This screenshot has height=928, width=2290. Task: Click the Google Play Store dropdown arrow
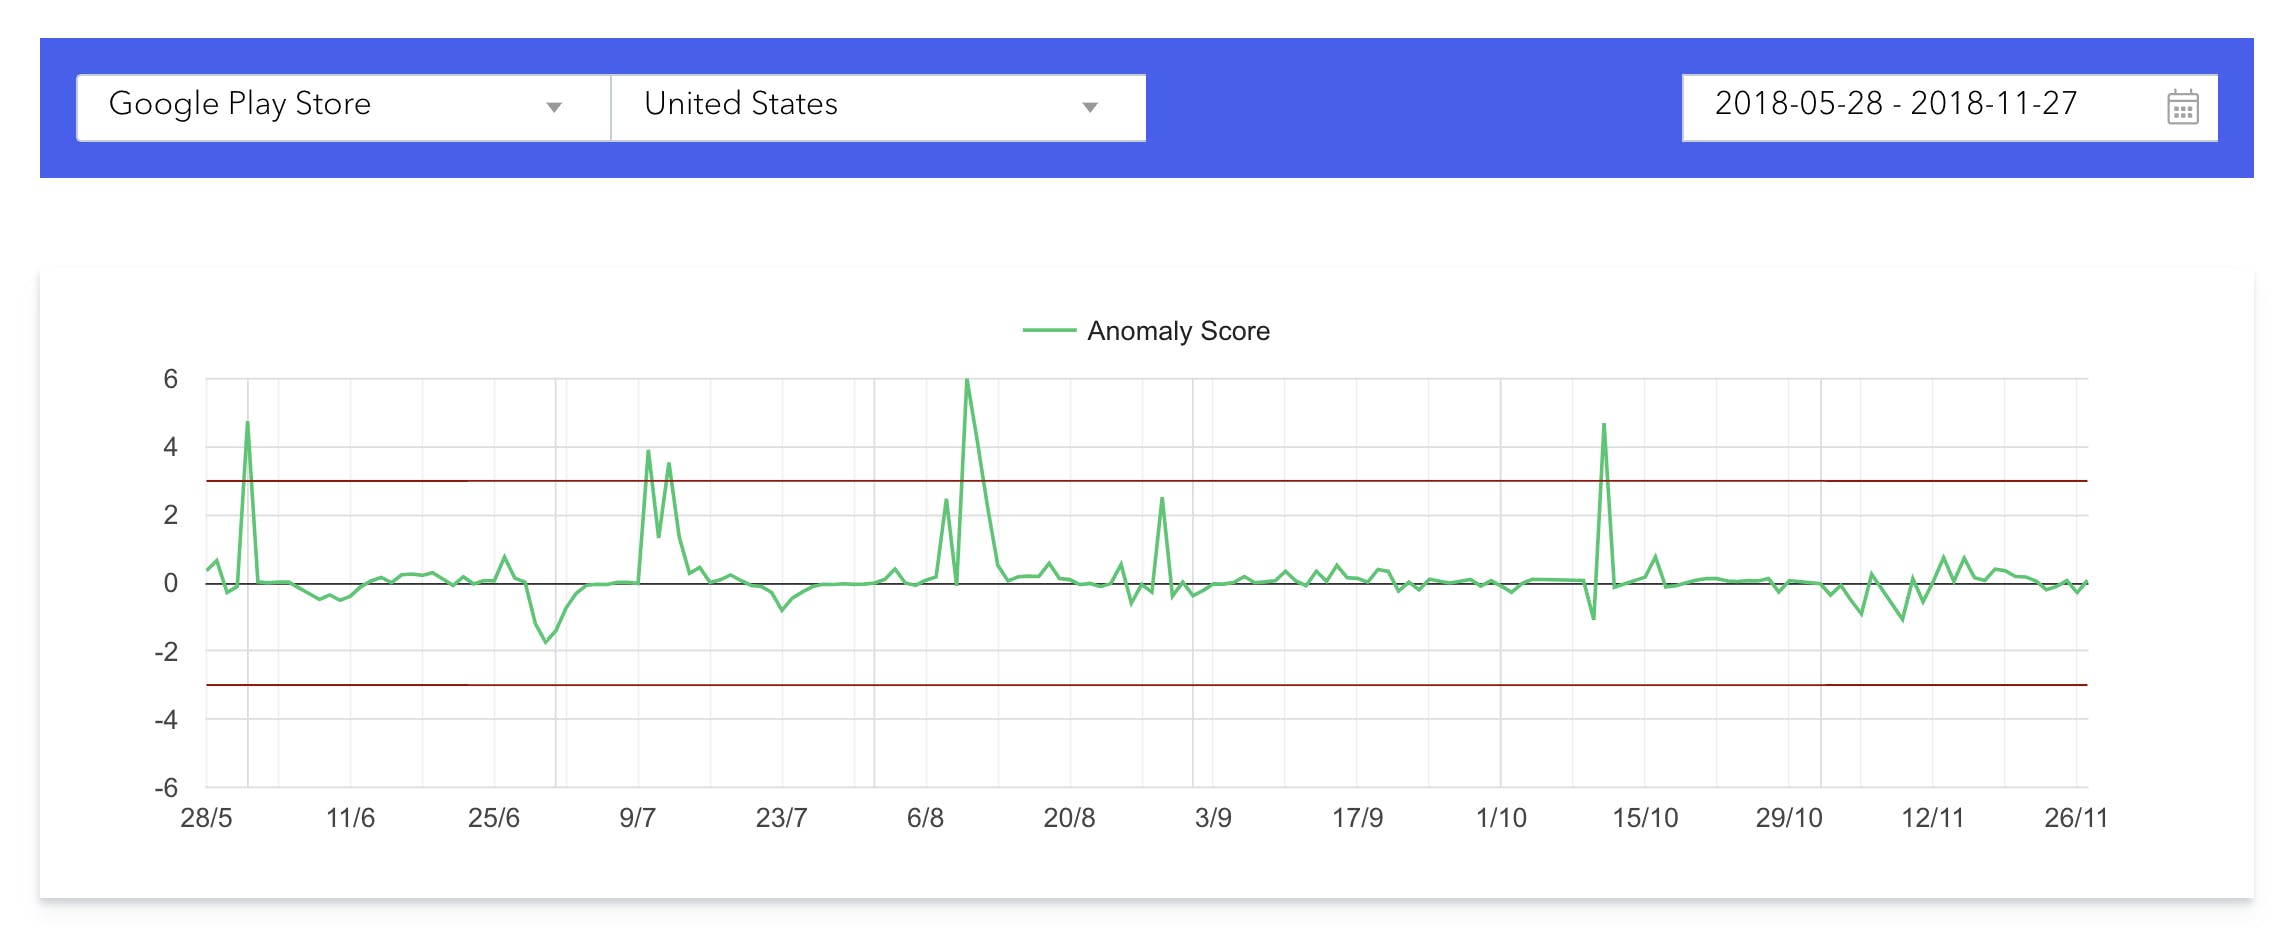(x=554, y=107)
